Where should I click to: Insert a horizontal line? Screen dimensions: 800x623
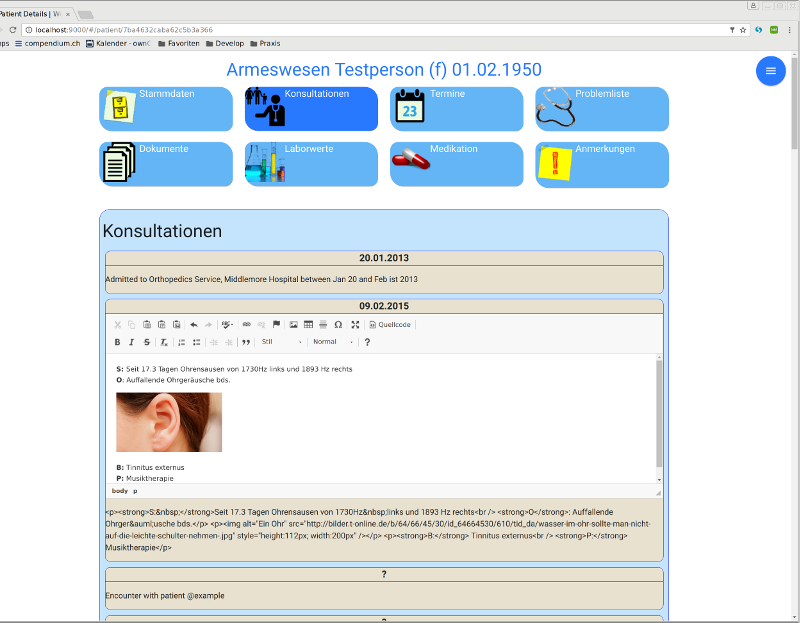click(x=323, y=325)
